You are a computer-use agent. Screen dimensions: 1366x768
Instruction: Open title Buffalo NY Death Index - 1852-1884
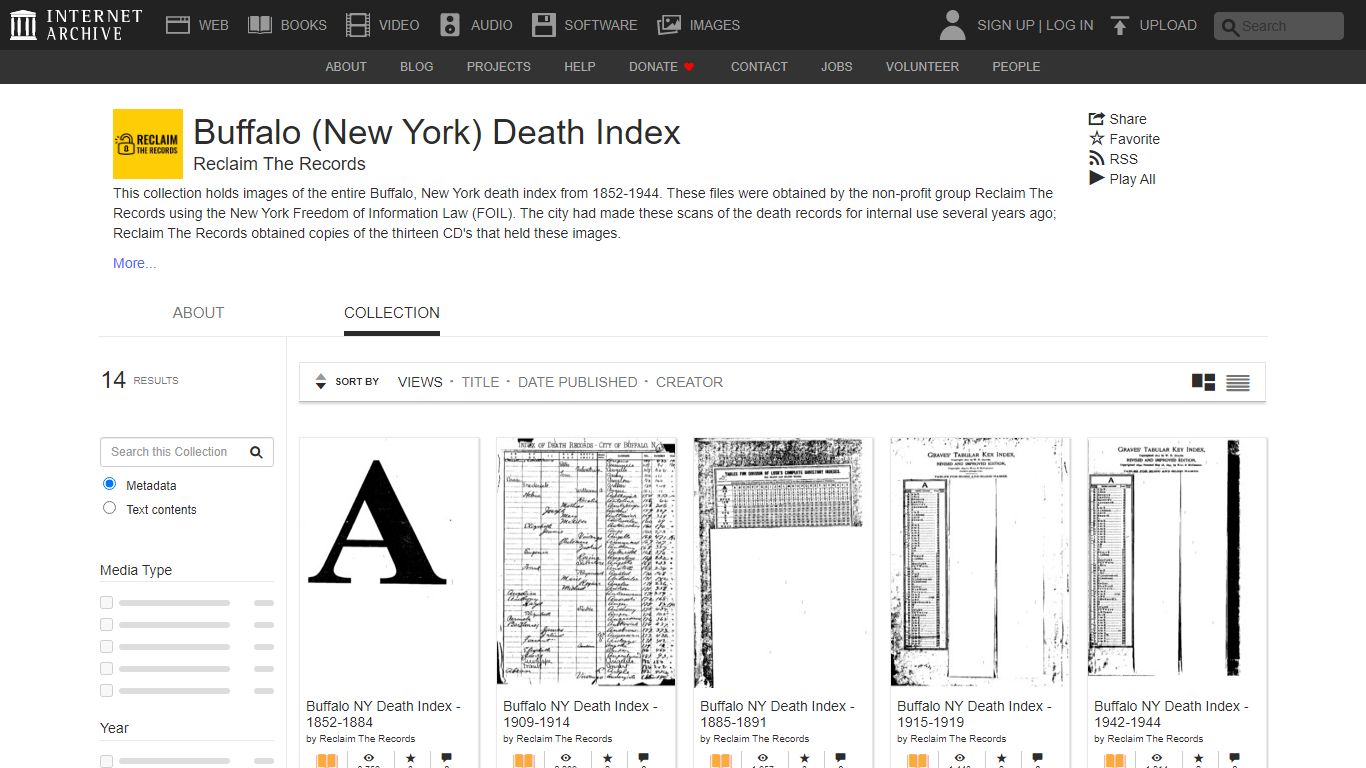coord(383,714)
